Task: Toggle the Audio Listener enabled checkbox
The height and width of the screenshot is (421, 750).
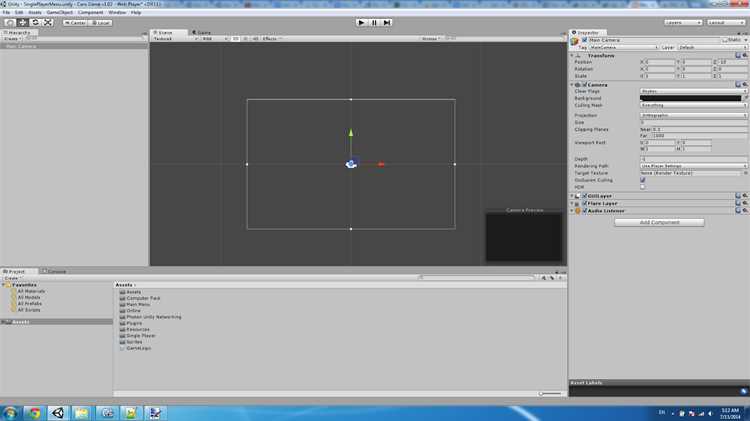Action: coord(585,210)
